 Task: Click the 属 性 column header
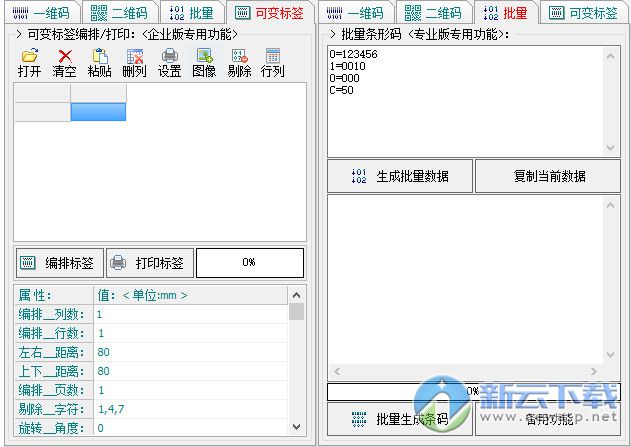[x=54, y=295]
